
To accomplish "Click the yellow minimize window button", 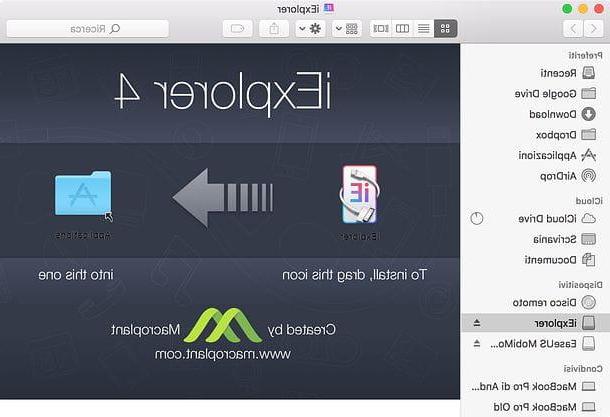I will click(583, 9).
